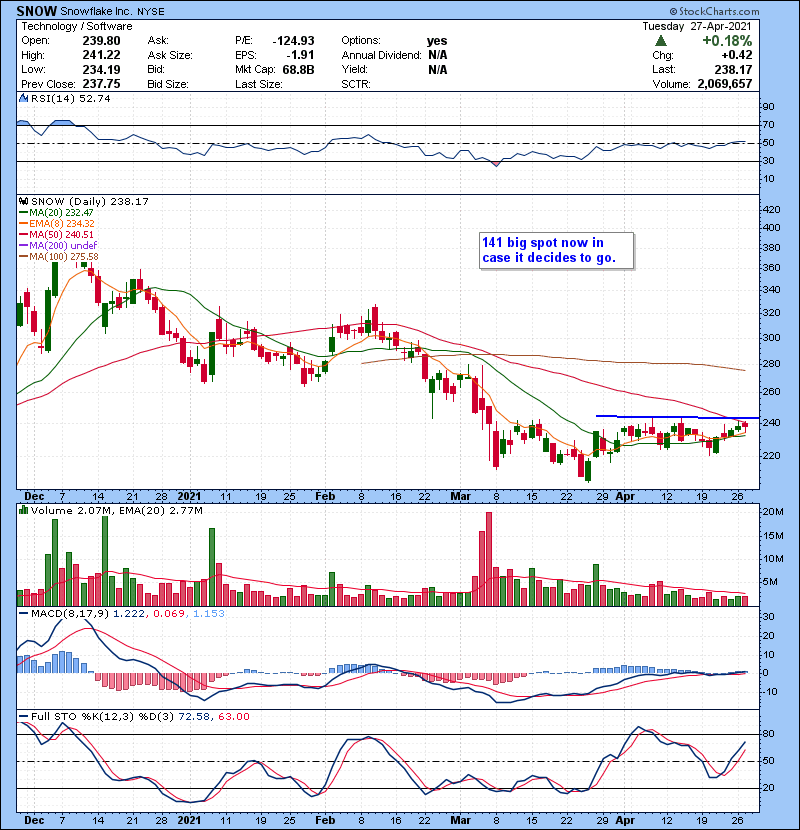Image resolution: width=800 pixels, height=830 pixels.
Task: Click the MACD(8,17,9) indicator label
Action: point(70,614)
